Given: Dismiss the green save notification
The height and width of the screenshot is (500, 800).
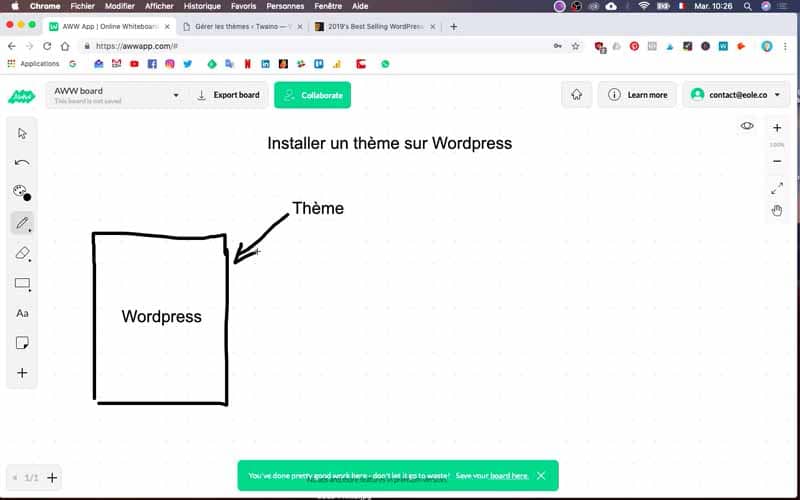Looking at the screenshot, I should (541, 476).
